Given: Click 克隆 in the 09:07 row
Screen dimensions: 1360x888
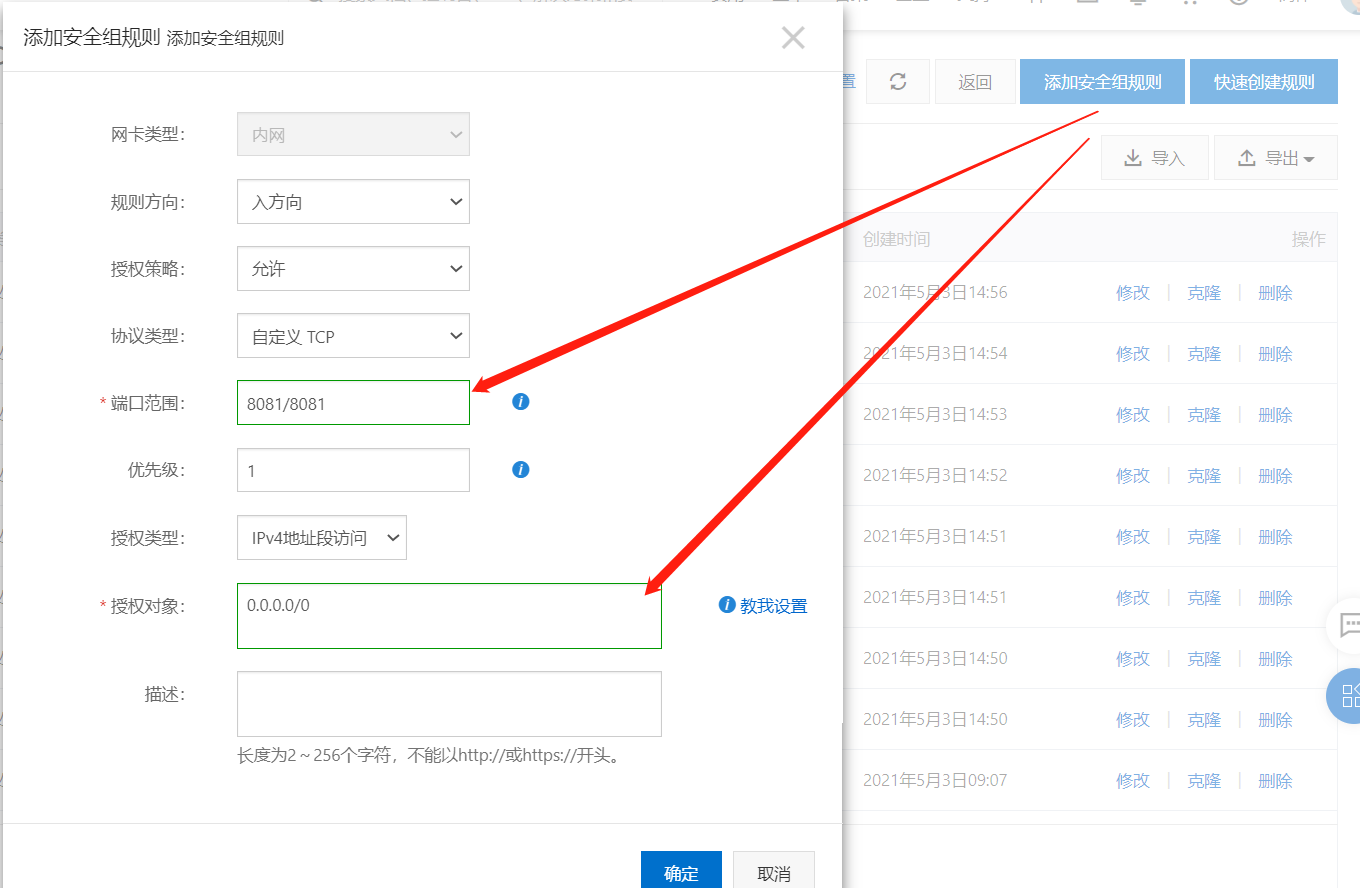Looking at the screenshot, I should (1204, 781).
